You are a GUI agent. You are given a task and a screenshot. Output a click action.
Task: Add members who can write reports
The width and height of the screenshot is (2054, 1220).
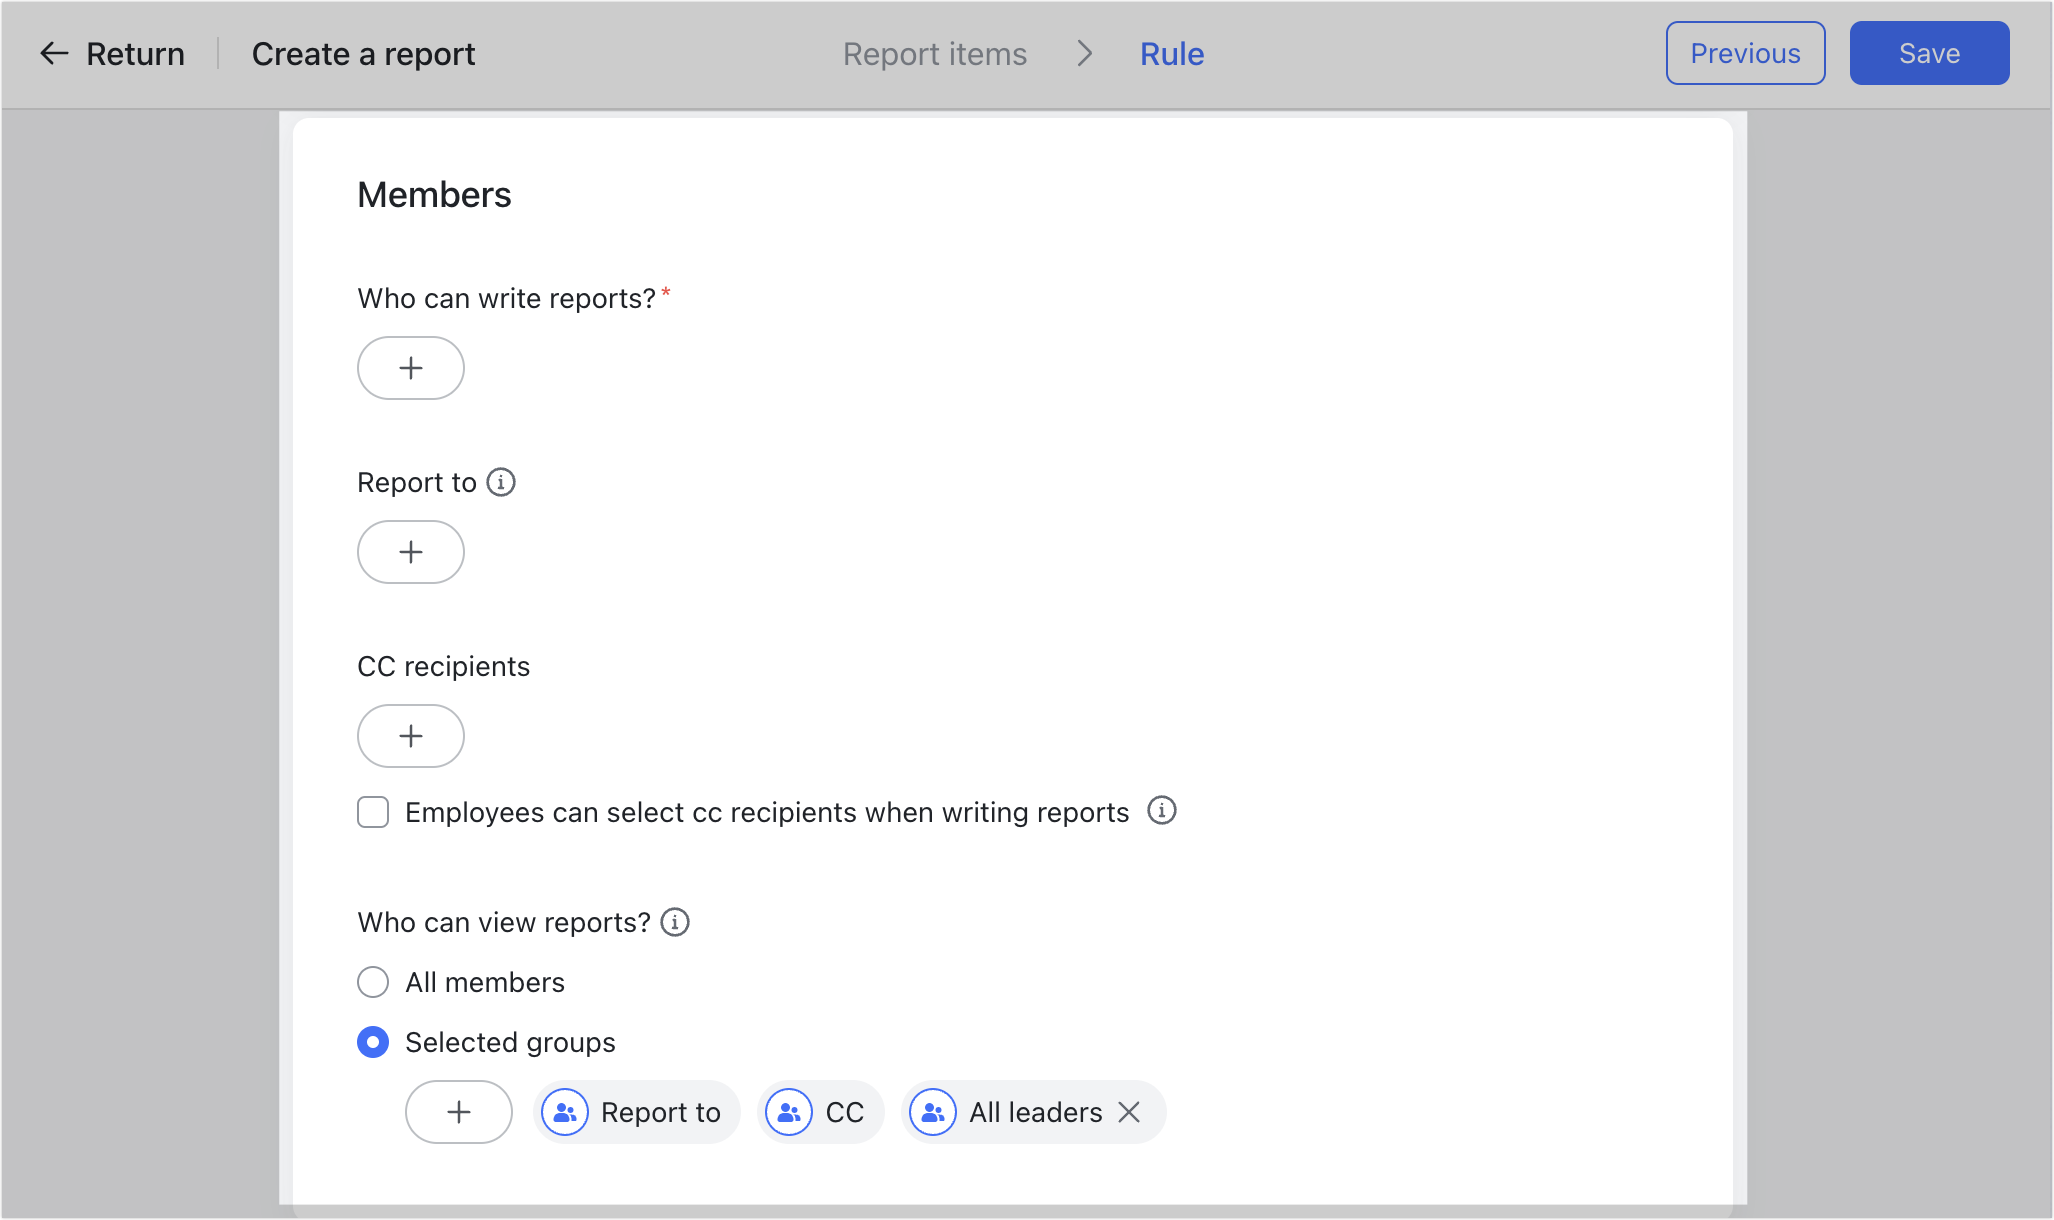pos(410,368)
